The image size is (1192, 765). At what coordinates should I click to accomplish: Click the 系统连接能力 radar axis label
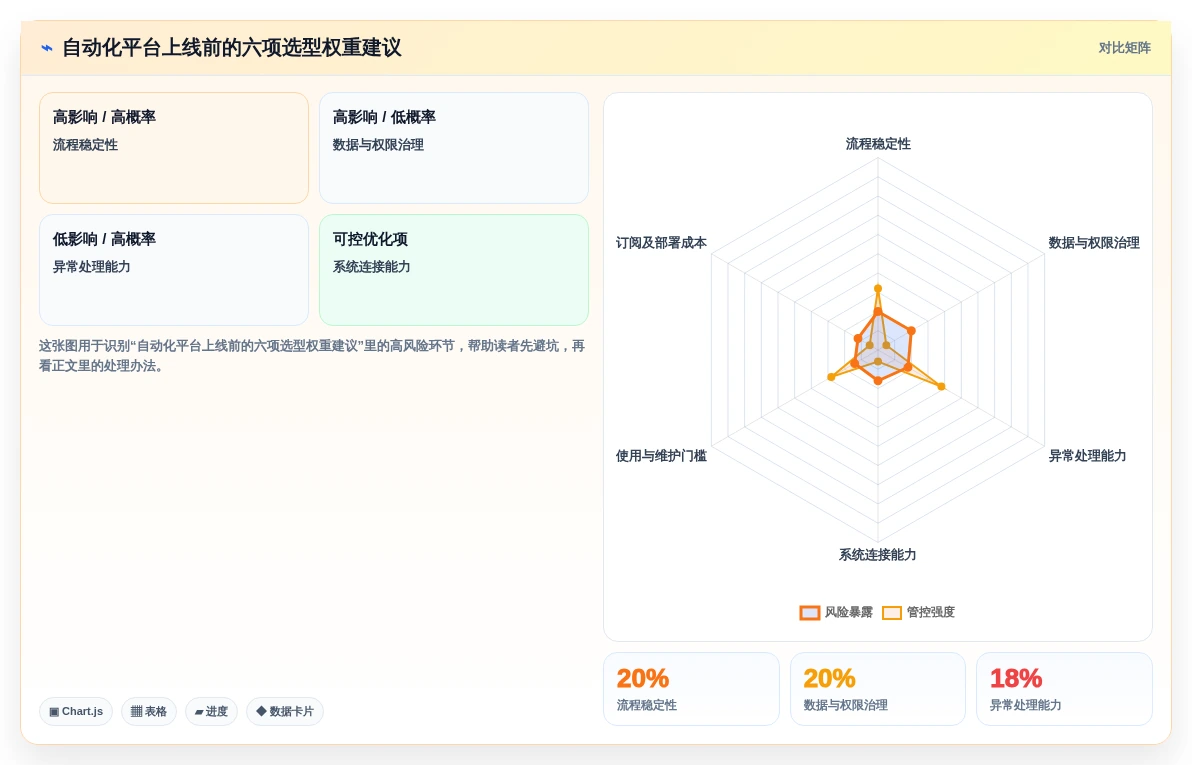(877, 554)
